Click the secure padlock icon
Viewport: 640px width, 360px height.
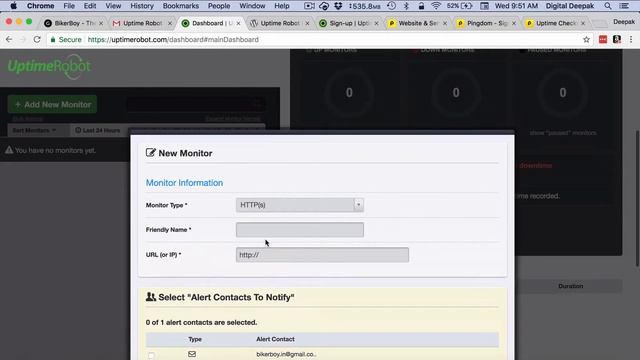(53, 40)
